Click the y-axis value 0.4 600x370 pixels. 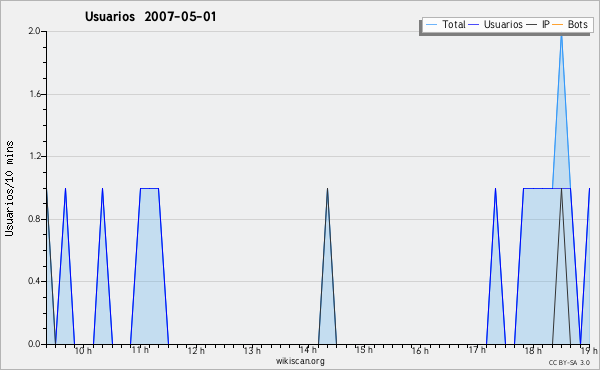[x=34, y=281]
